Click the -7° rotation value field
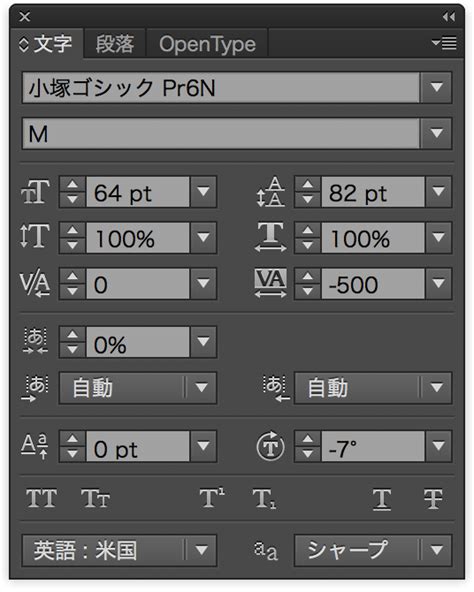This screenshot has width=474, height=592. pyautogui.click(x=373, y=447)
